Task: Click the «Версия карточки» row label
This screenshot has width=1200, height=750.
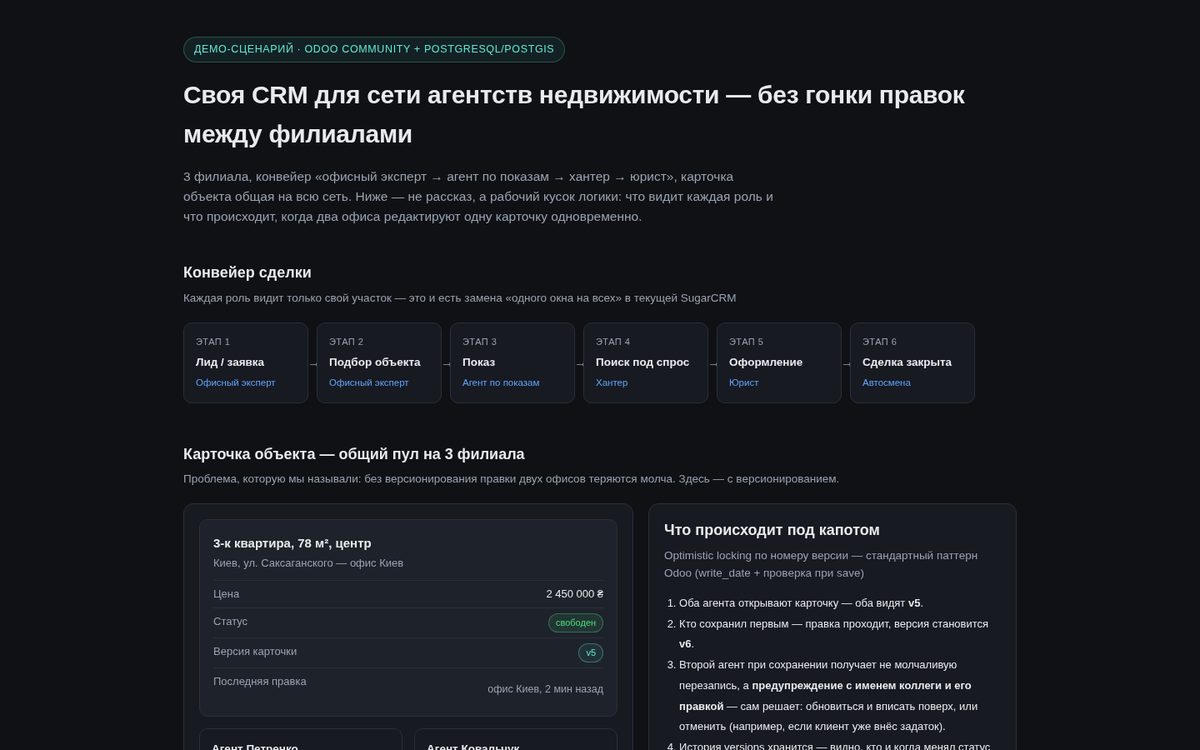Action: pyautogui.click(x=255, y=651)
